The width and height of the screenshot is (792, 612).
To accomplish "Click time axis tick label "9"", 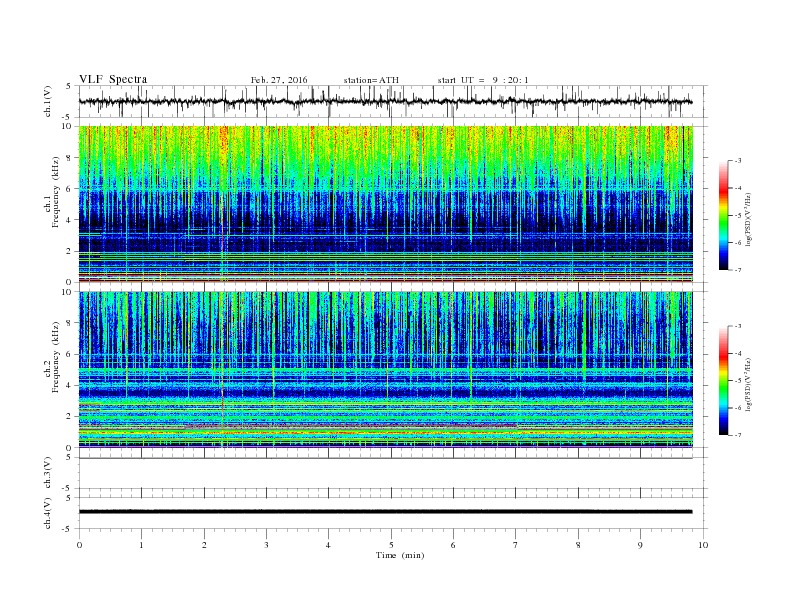I will pyautogui.click(x=640, y=545).
